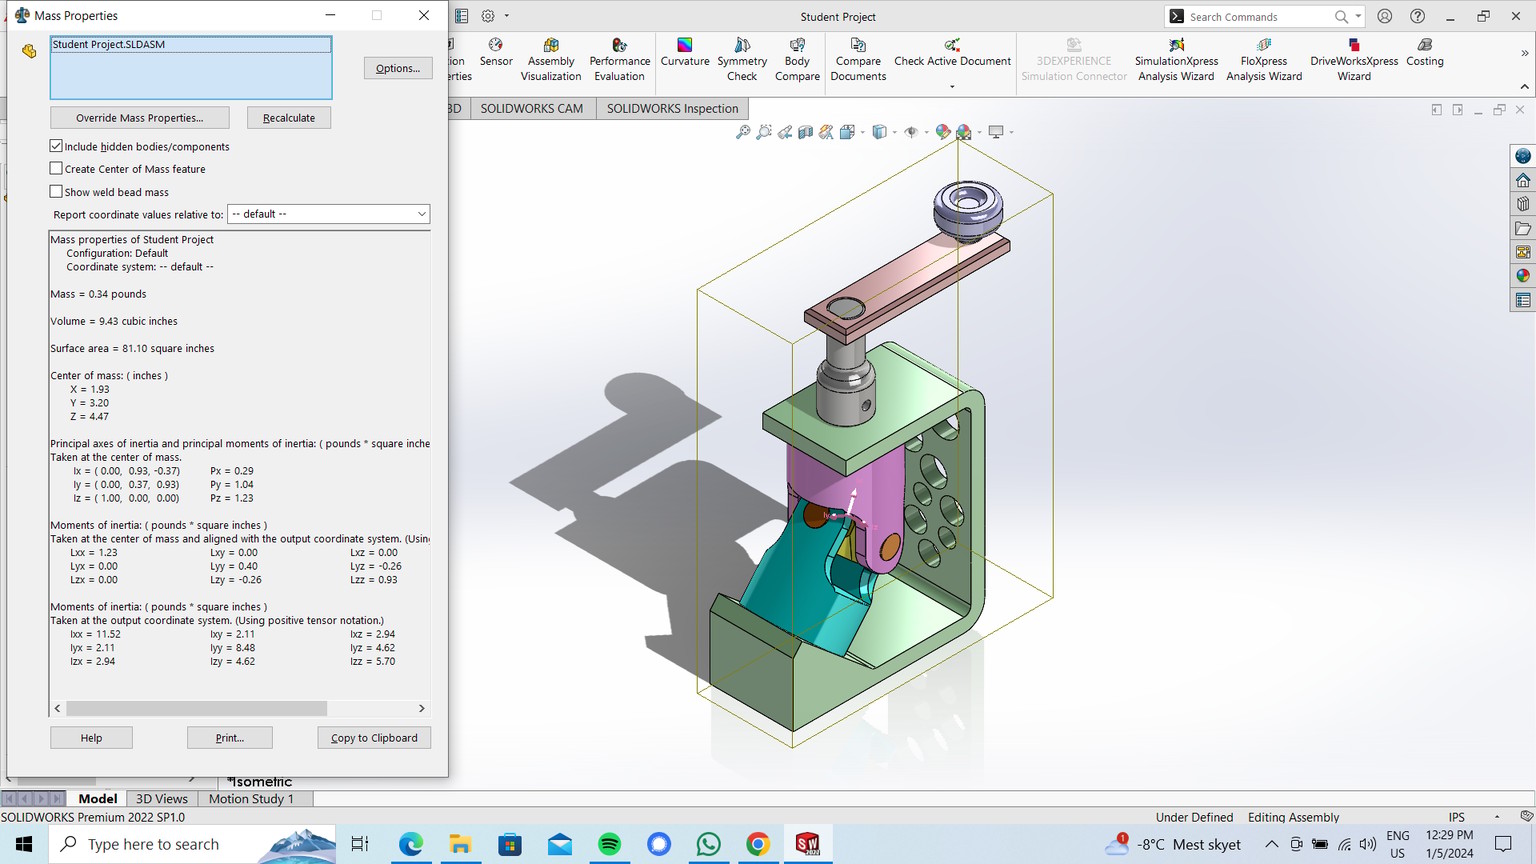Start FloXpress Analysis Wizard
The width and height of the screenshot is (1536, 864).
coord(1264,60)
